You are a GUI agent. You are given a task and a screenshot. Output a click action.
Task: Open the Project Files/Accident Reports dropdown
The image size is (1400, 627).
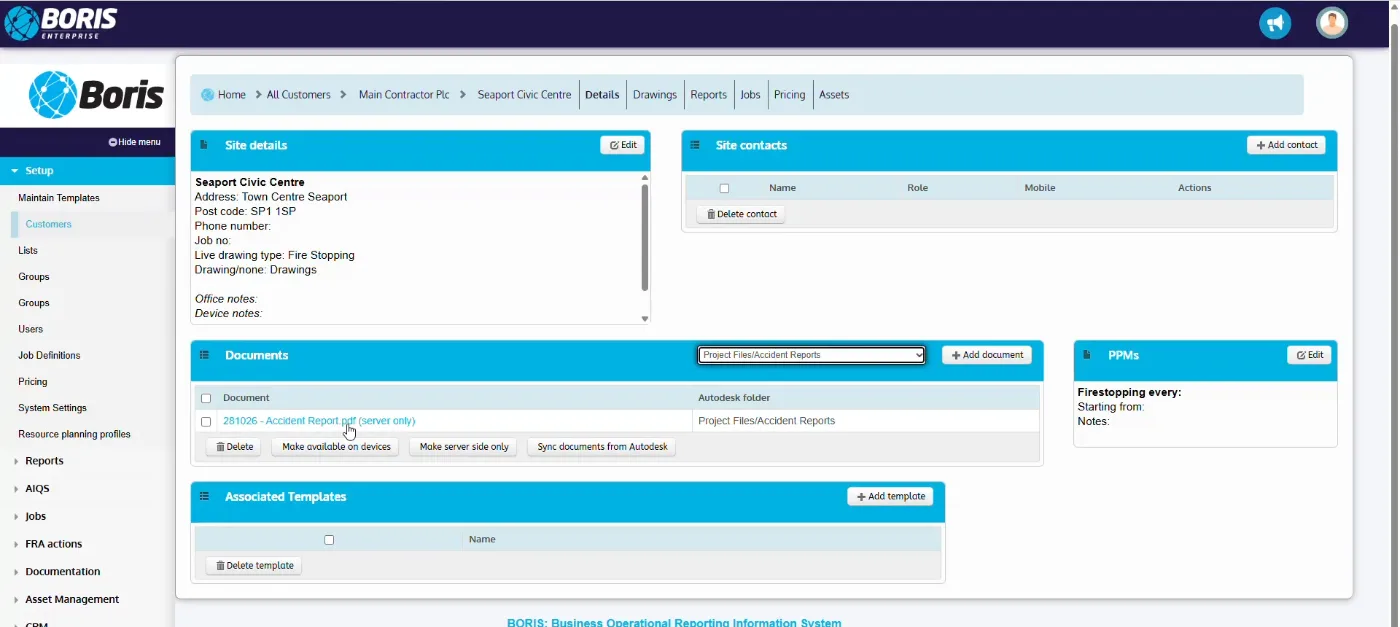[x=811, y=355]
